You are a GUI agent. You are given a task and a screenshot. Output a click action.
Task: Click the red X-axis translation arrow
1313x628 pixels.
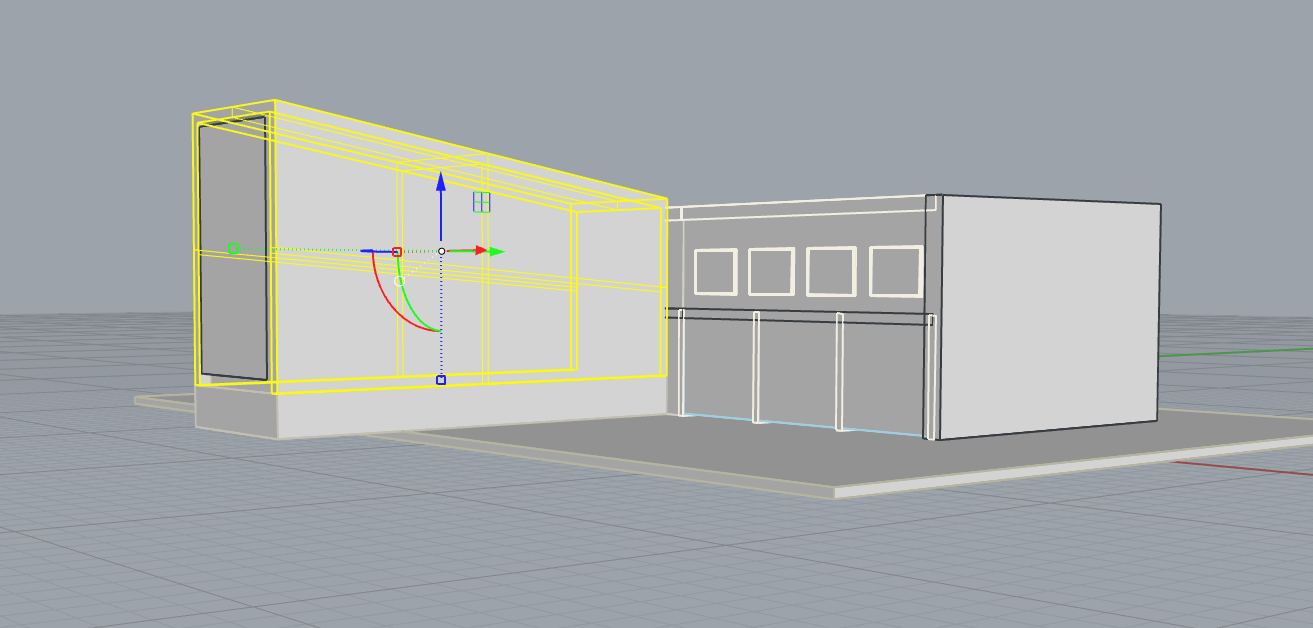click(x=482, y=251)
